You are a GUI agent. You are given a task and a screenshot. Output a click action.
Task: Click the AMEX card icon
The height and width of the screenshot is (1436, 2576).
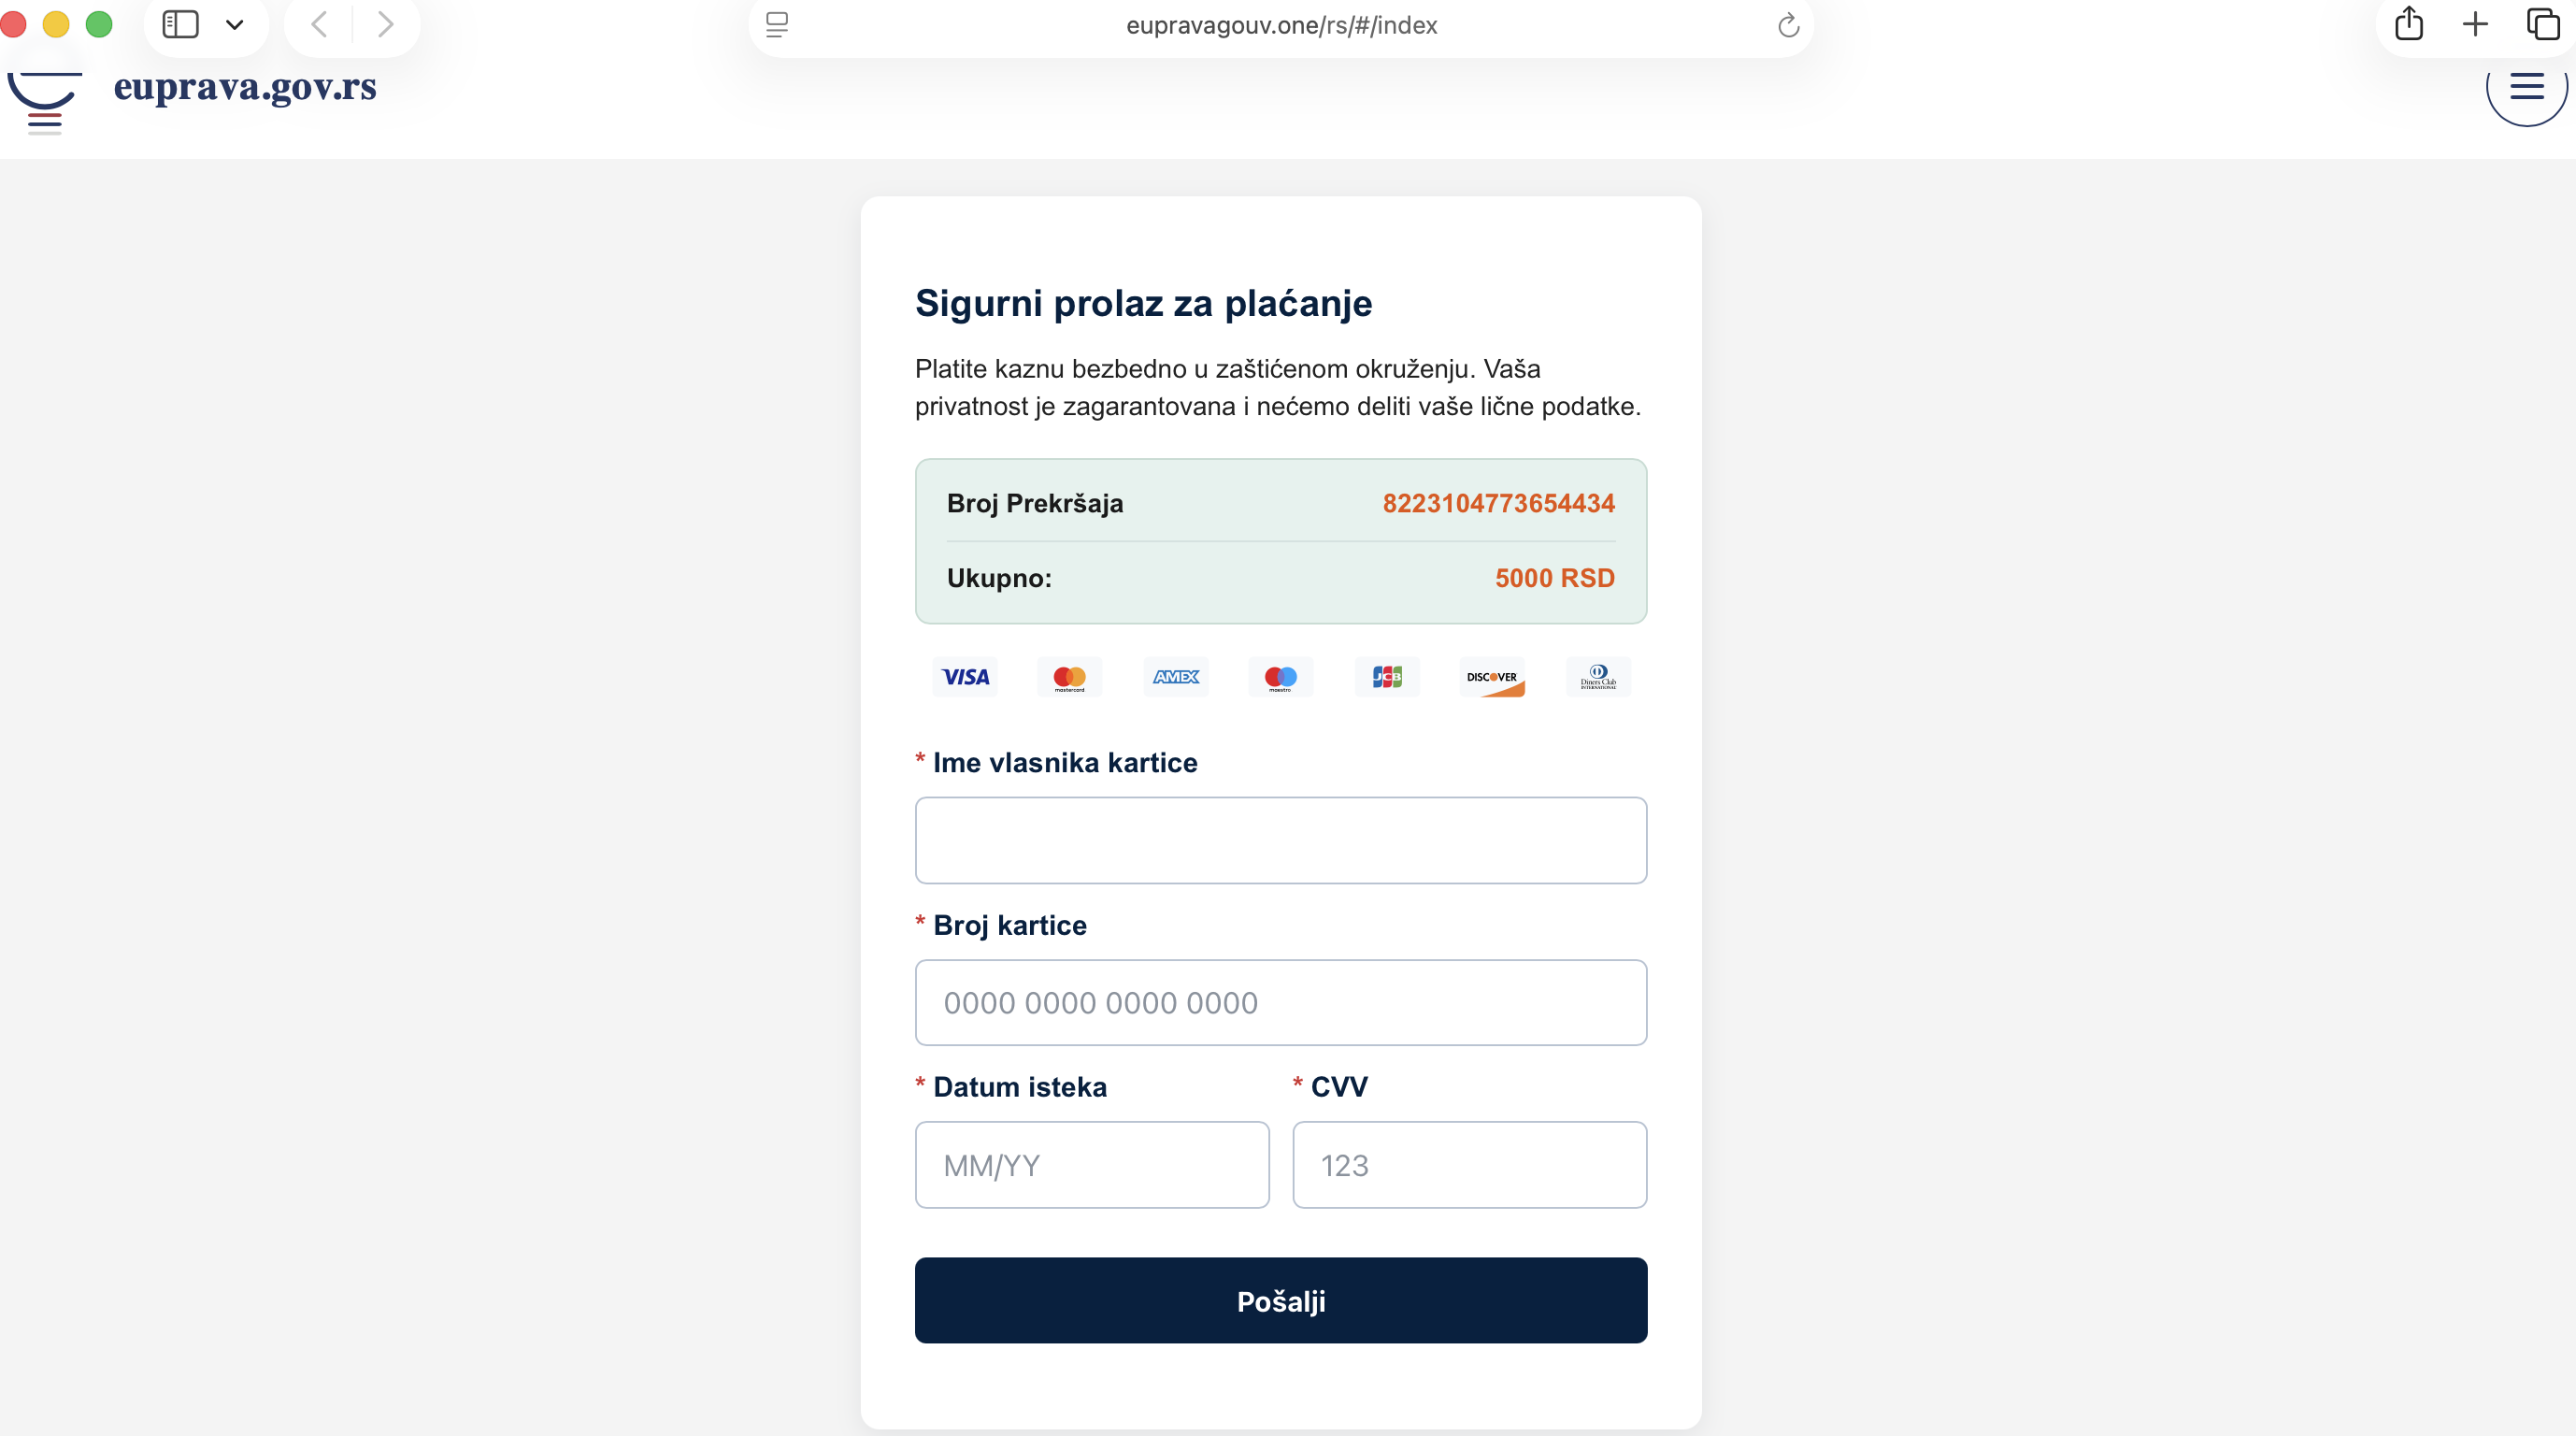click(x=1175, y=677)
